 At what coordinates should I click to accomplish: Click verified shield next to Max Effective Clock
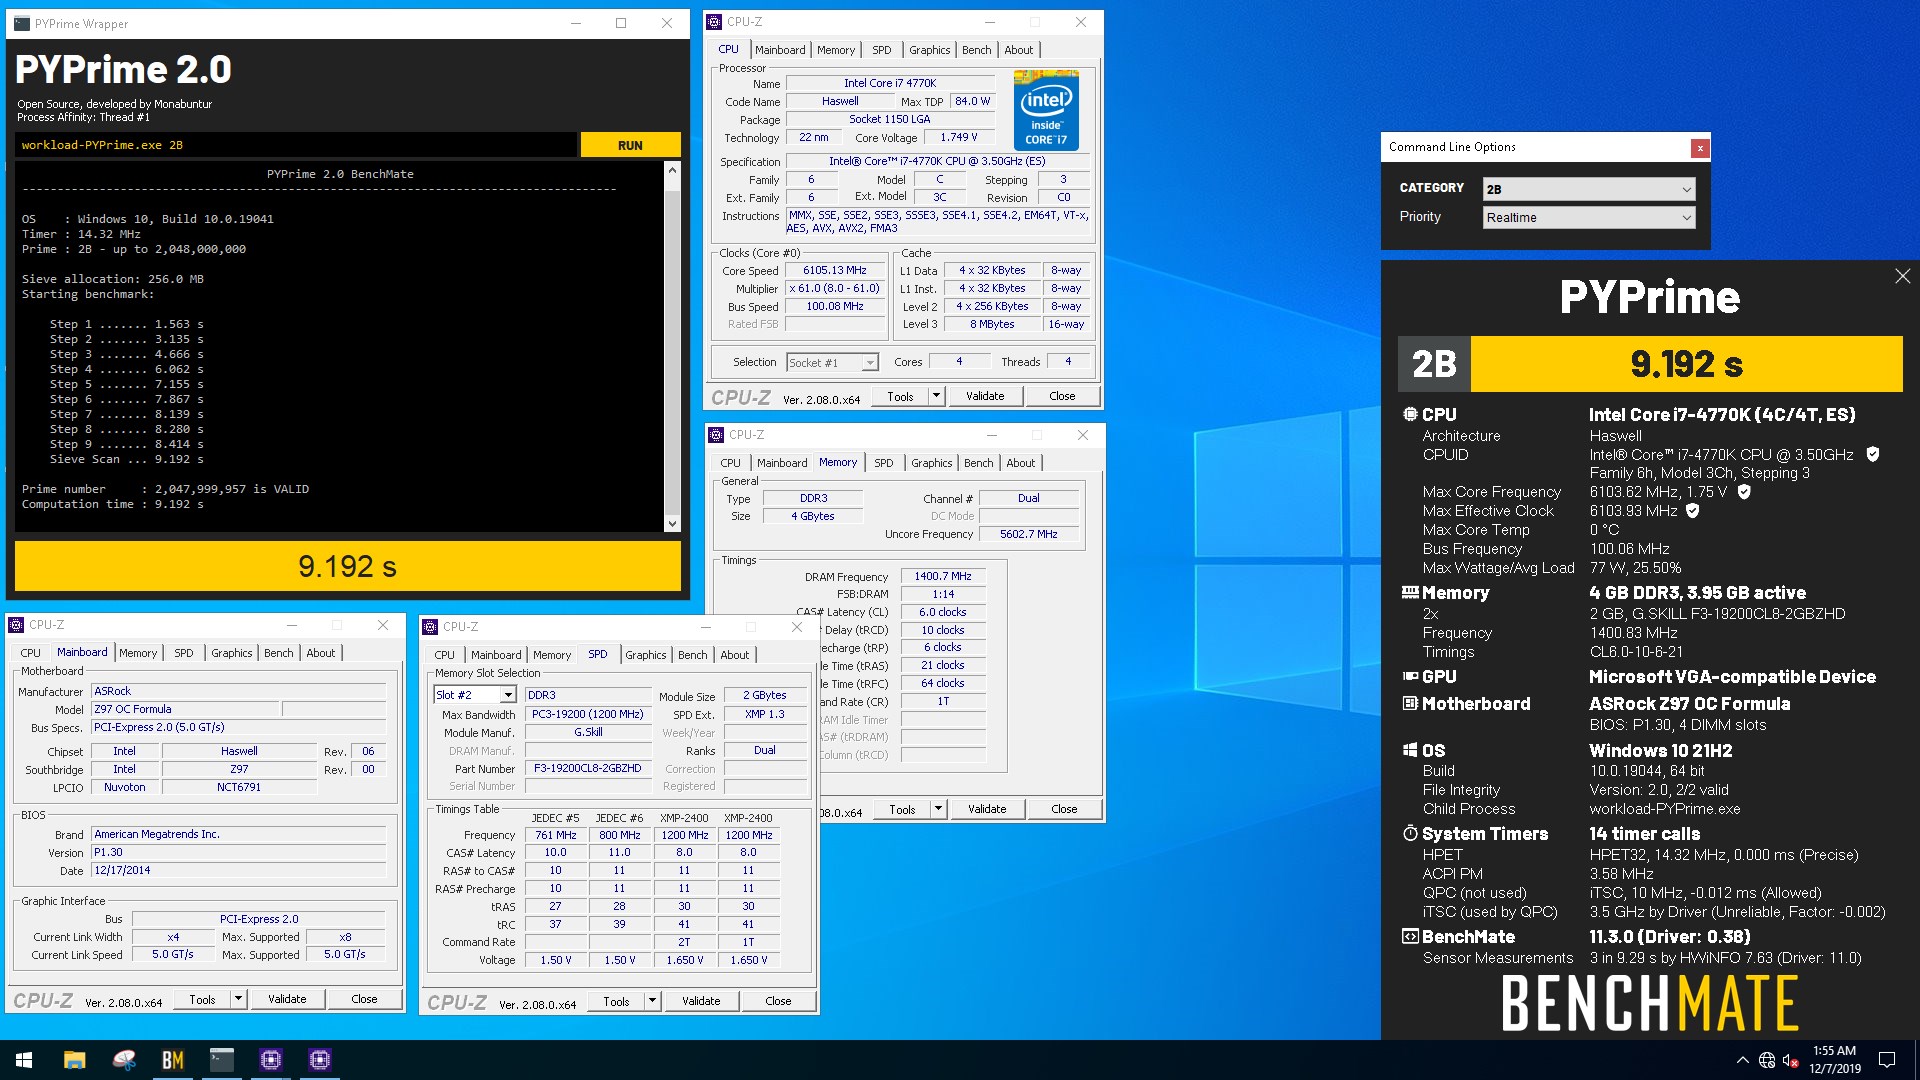[x=1693, y=511]
